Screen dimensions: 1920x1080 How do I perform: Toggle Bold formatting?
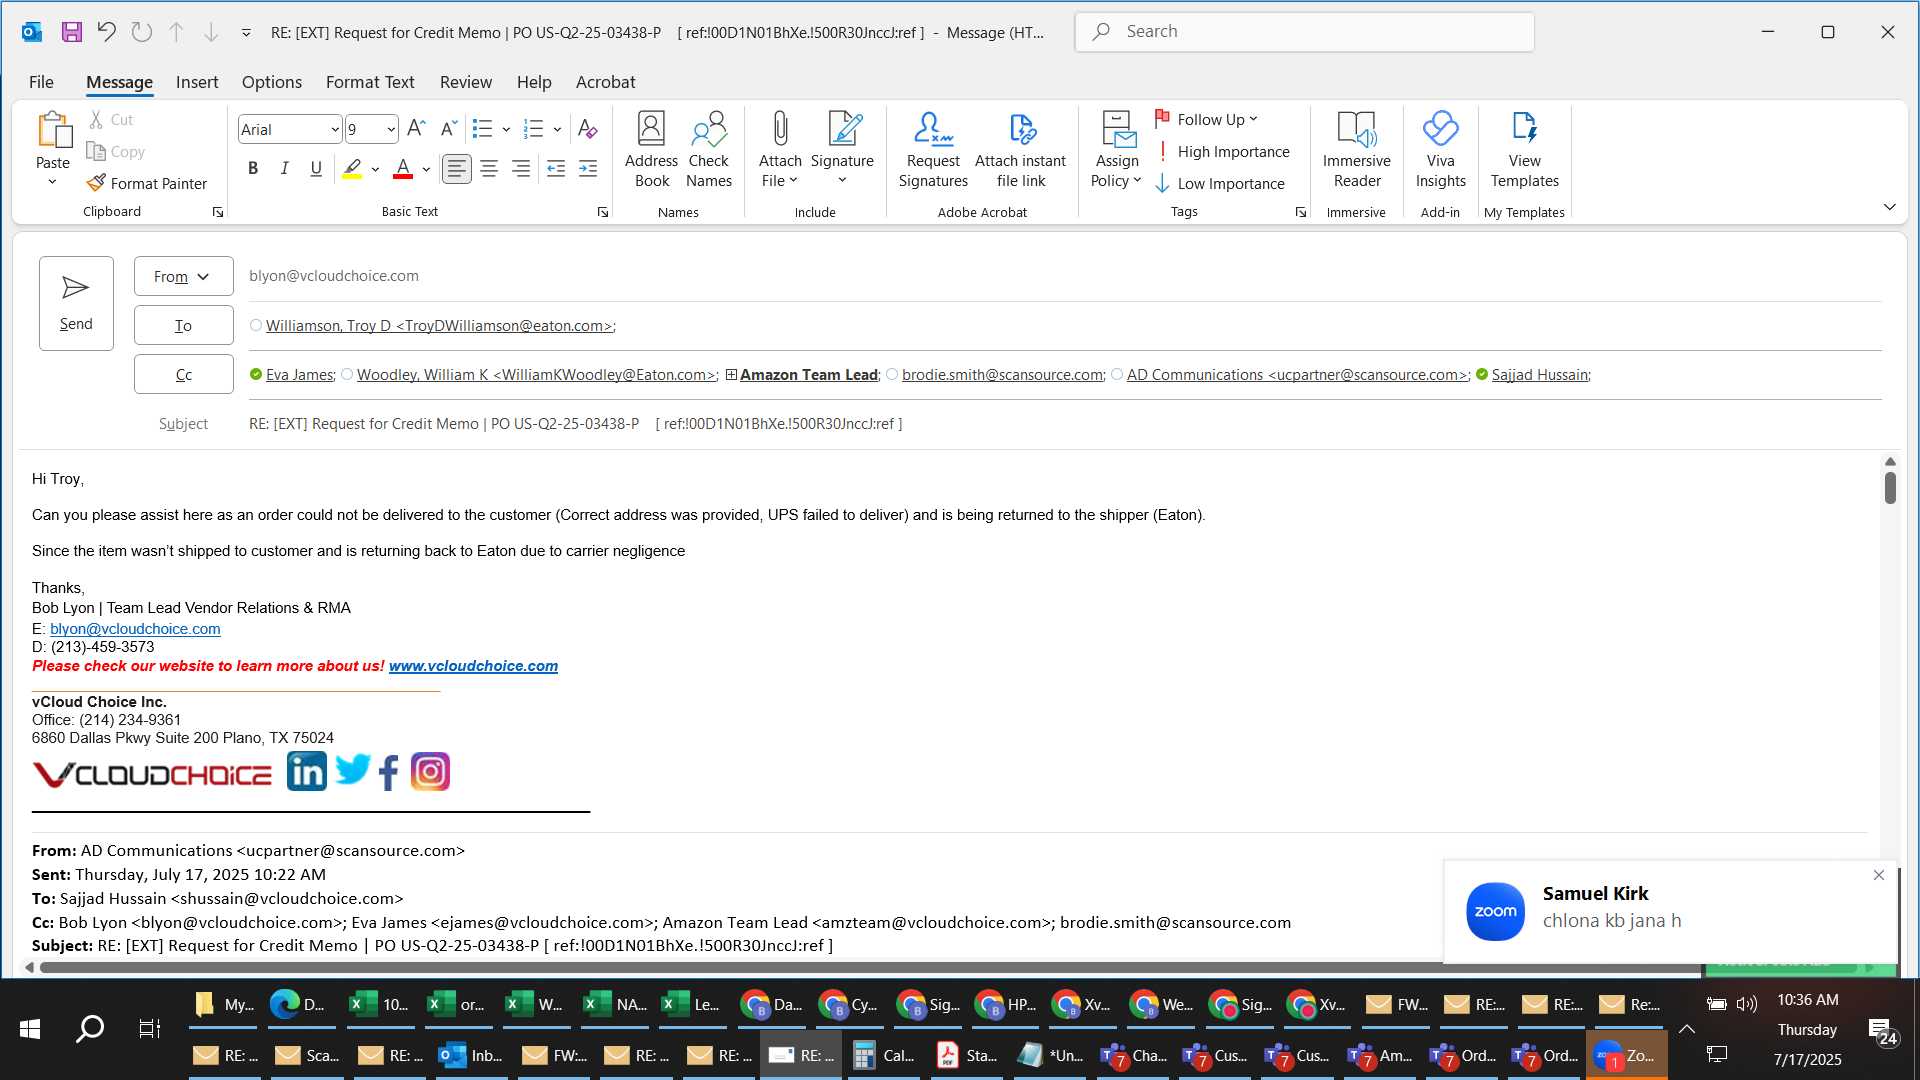(x=253, y=169)
